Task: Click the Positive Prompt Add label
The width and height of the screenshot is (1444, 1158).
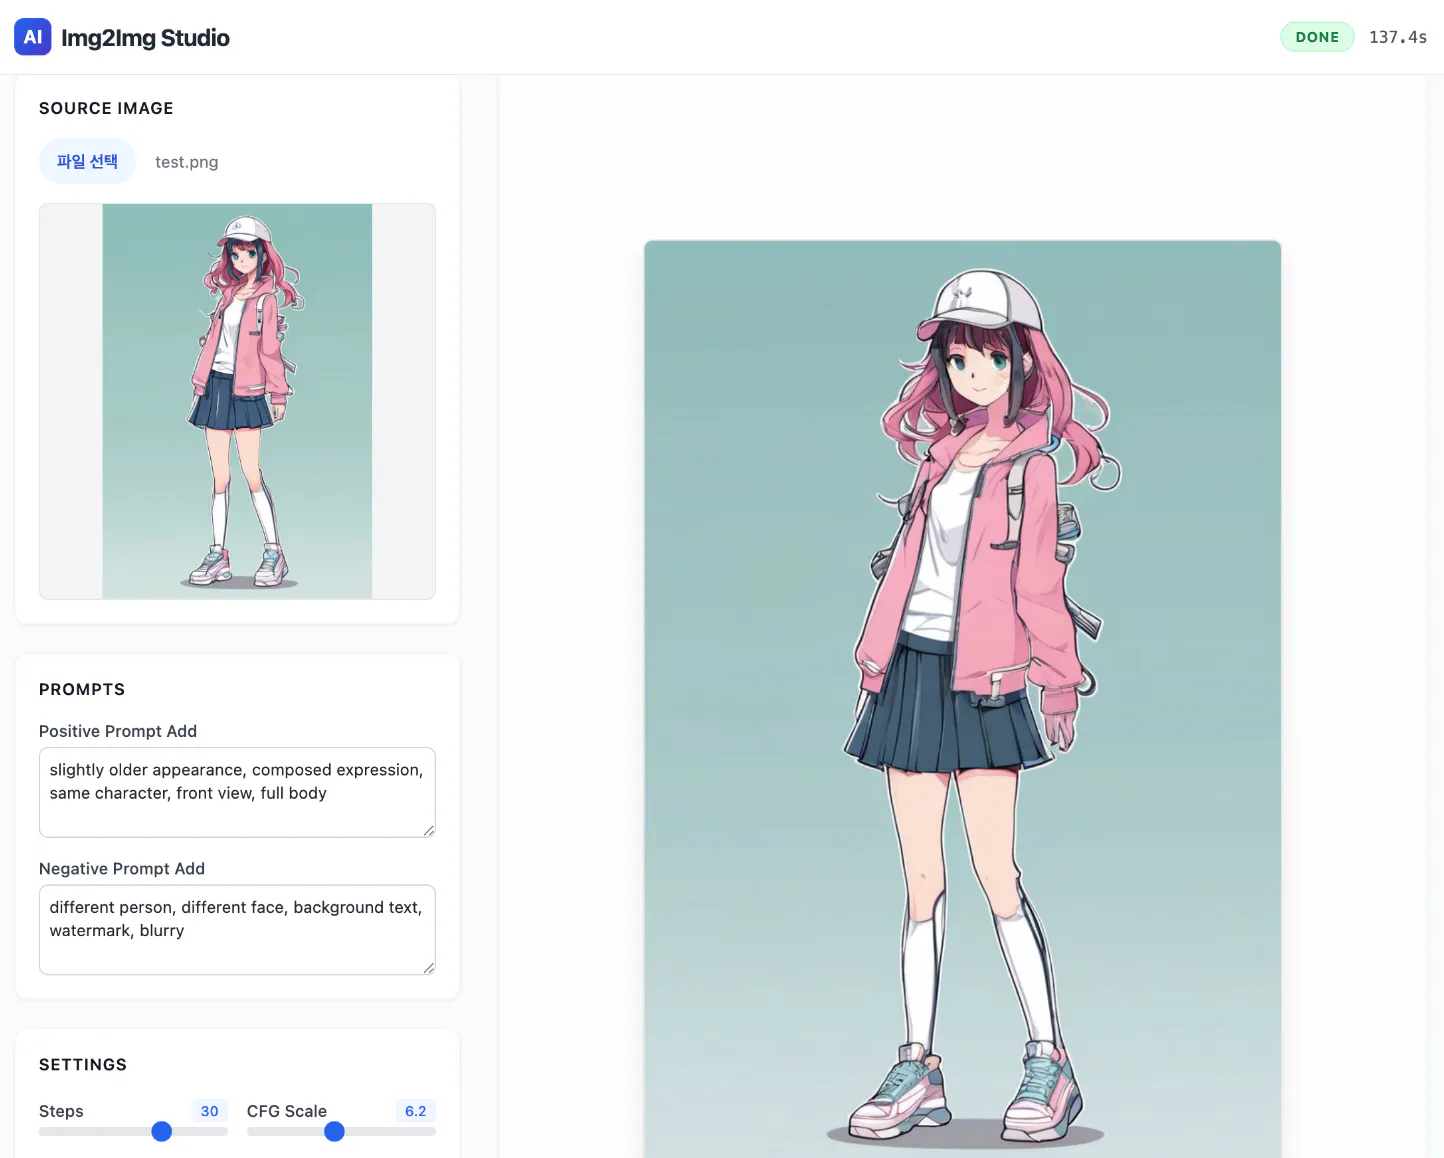Action: tap(118, 731)
